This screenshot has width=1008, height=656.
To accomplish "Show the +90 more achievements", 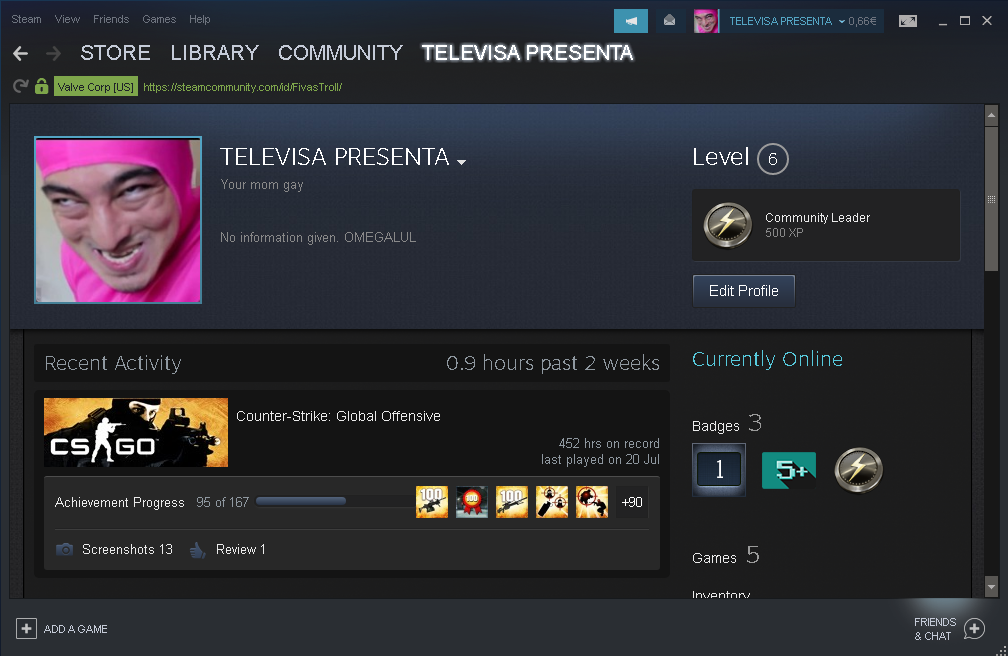I will pos(632,502).
